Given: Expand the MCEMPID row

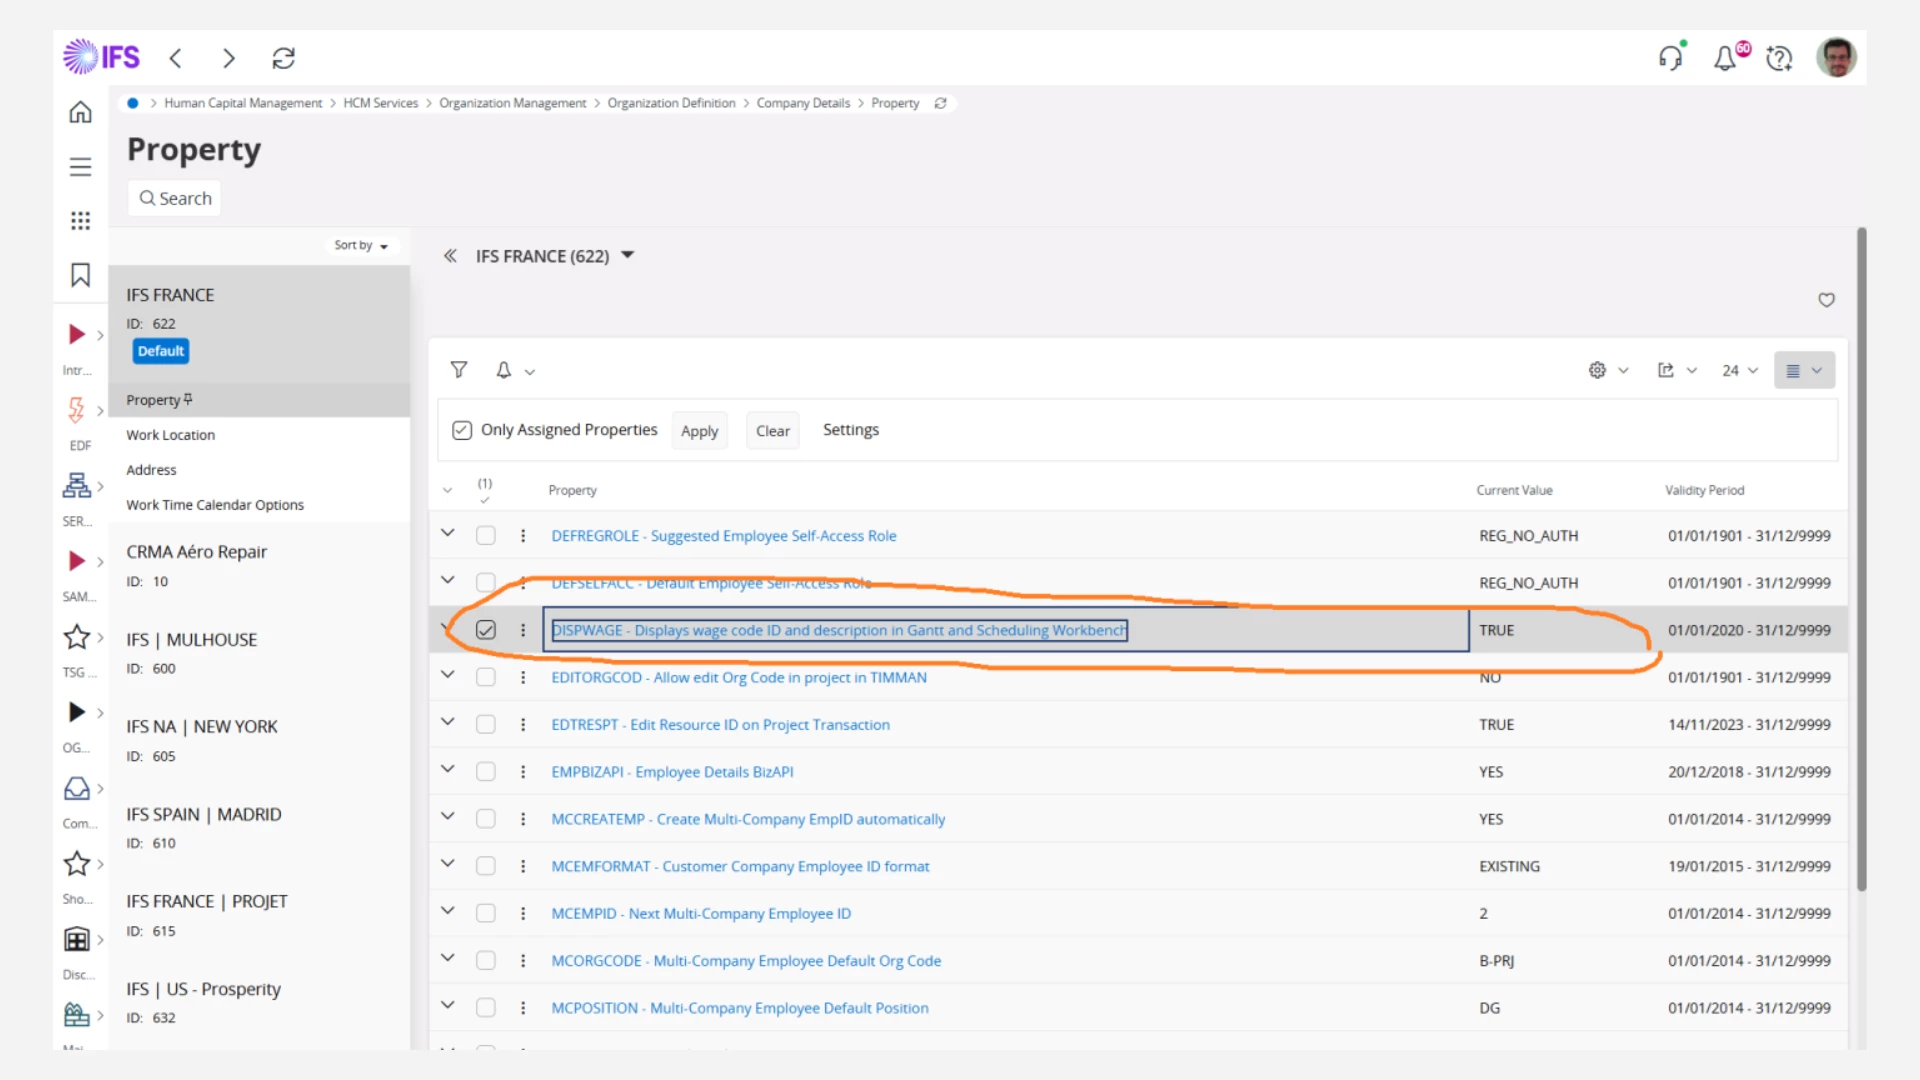Looking at the screenshot, I should pyautogui.click(x=448, y=911).
